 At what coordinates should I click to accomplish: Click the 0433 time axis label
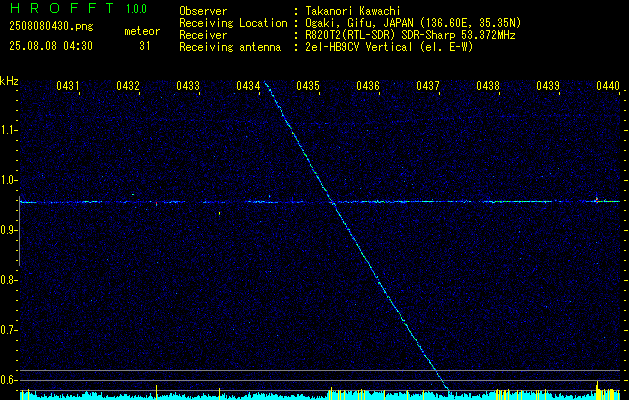point(188,85)
